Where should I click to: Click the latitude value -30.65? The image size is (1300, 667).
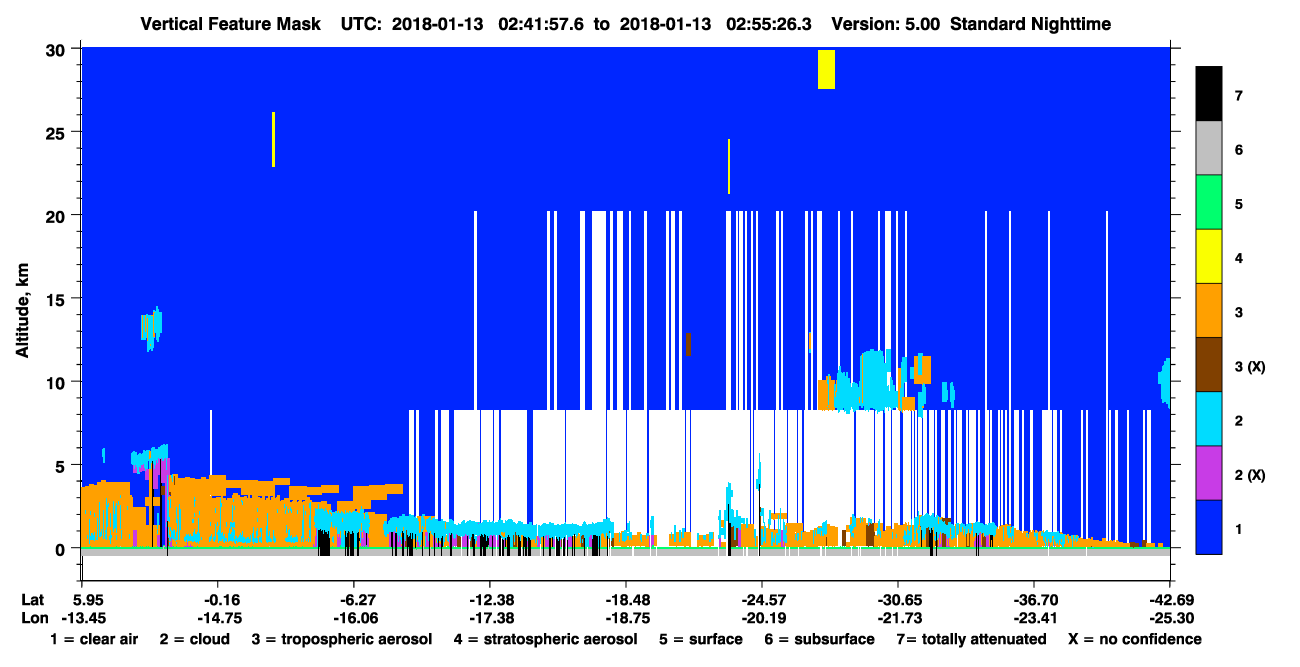[x=898, y=600]
